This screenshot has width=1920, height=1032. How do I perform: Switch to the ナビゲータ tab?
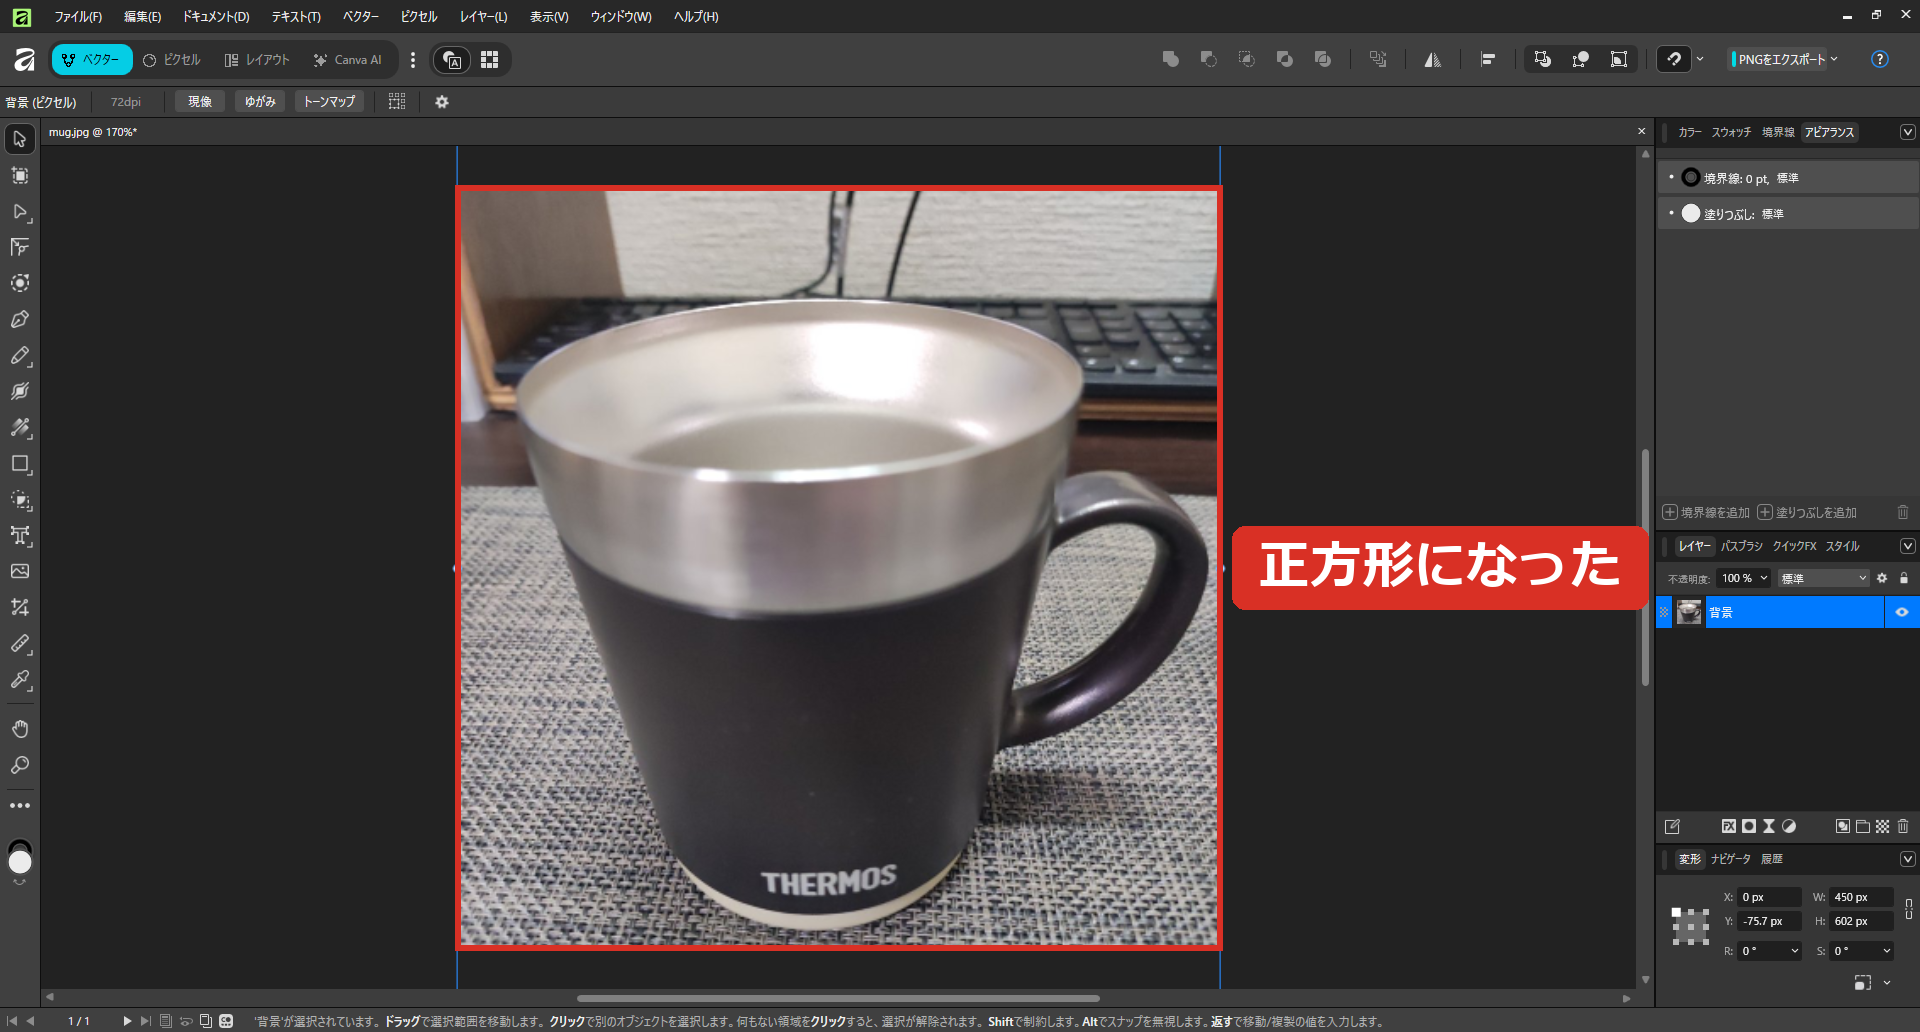tap(1731, 859)
